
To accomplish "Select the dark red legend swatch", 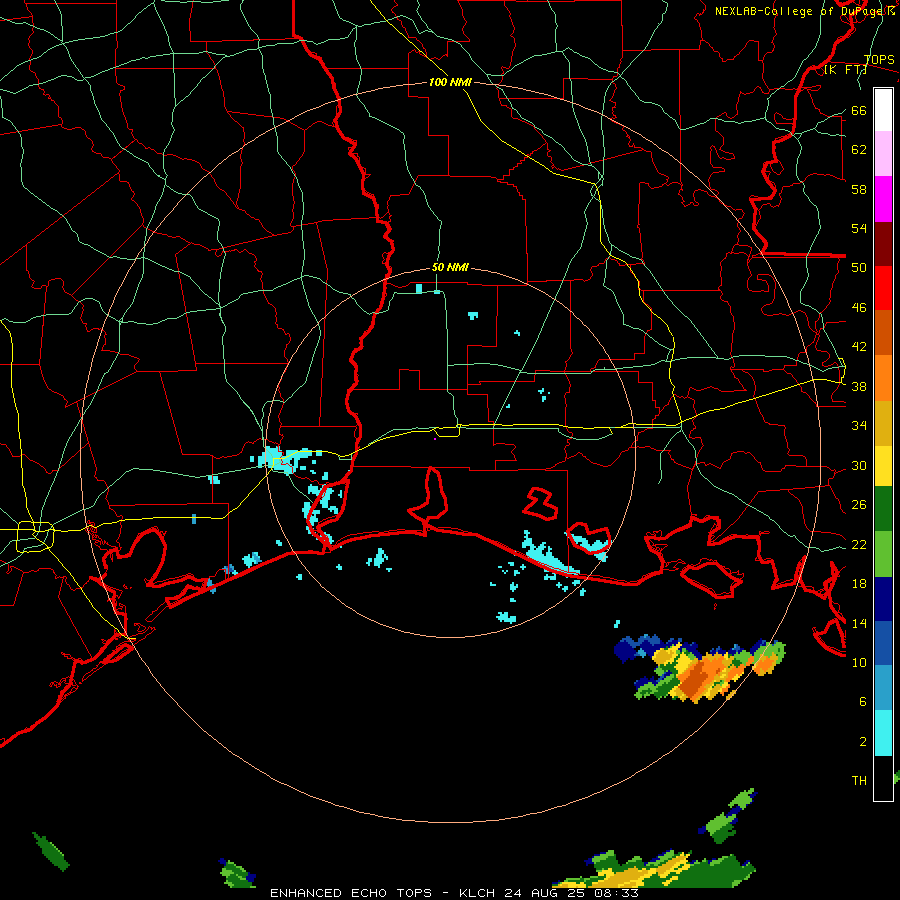I will click(883, 244).
